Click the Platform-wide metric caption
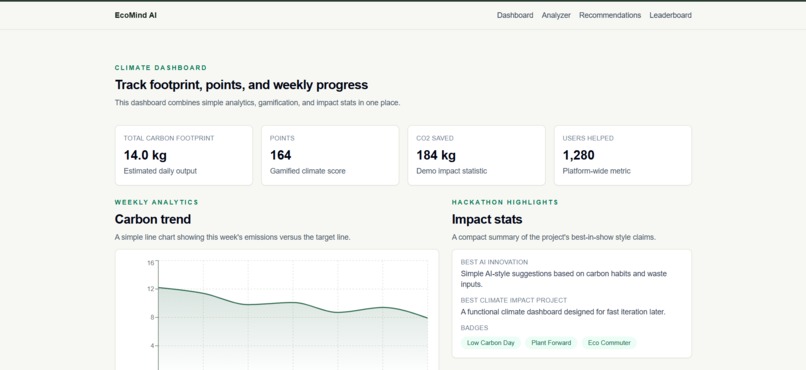806x370 pixels. (x=596, y=171)
